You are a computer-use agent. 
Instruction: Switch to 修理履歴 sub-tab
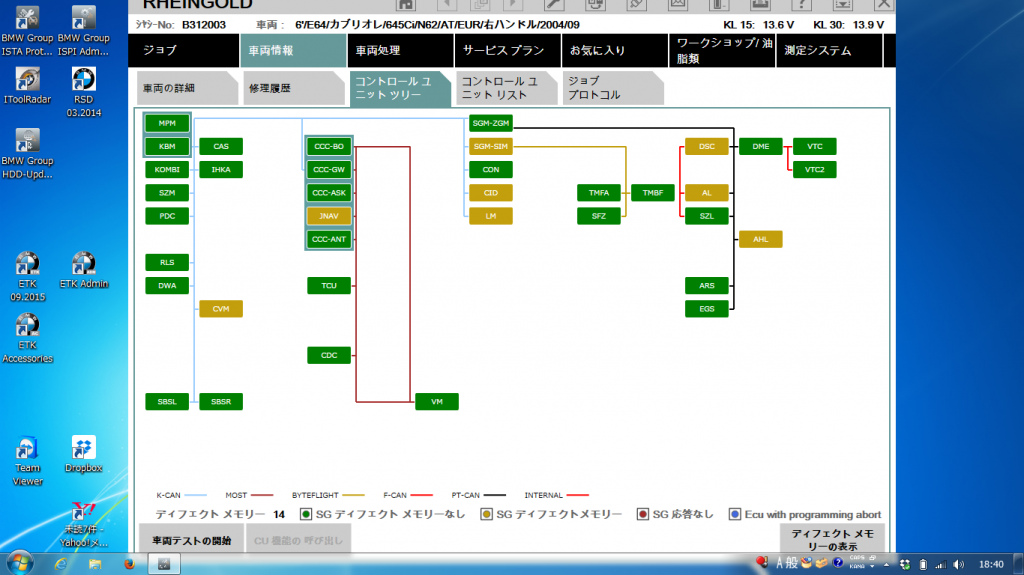[x=294, y=88]
